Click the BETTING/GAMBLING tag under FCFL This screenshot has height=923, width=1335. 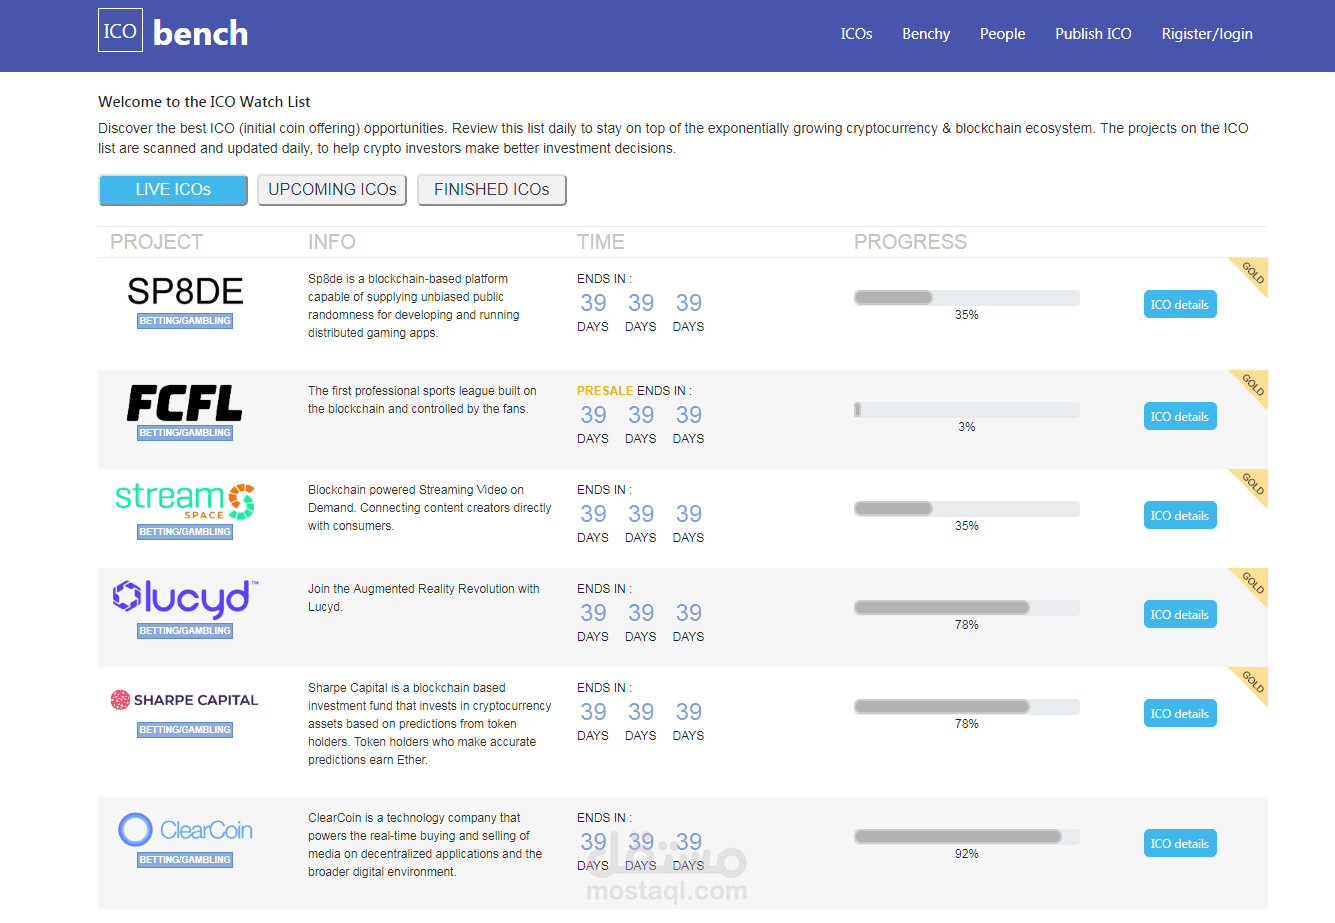(x=184, y=434)
